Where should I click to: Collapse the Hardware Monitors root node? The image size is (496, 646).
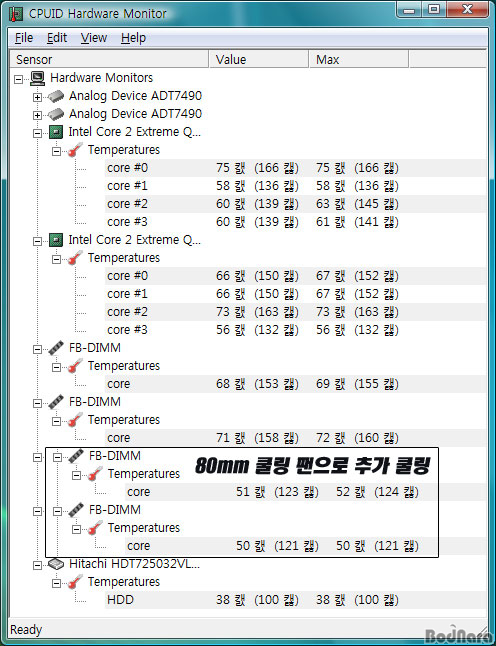click(19, 79)
